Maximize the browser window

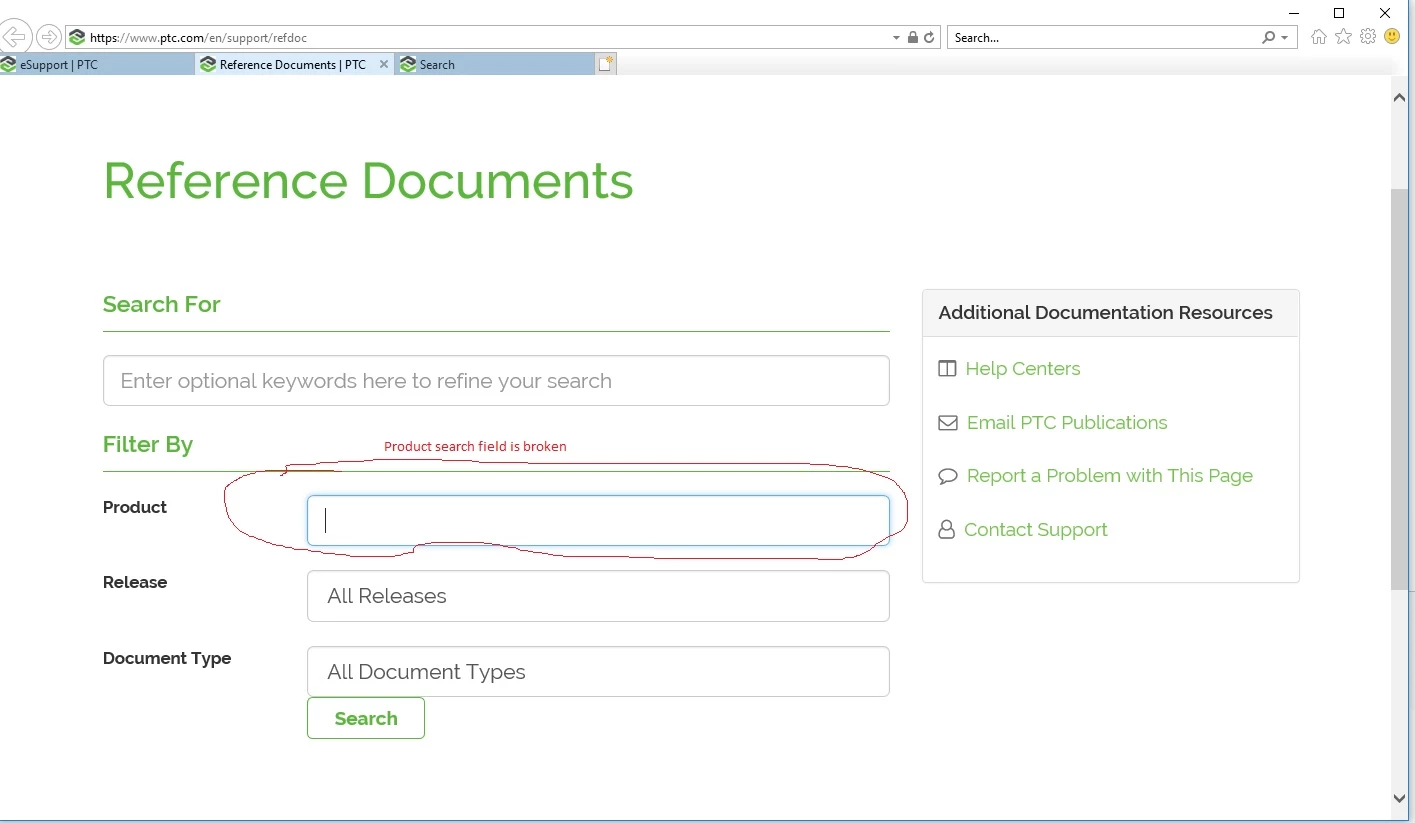click(1339, 13)
